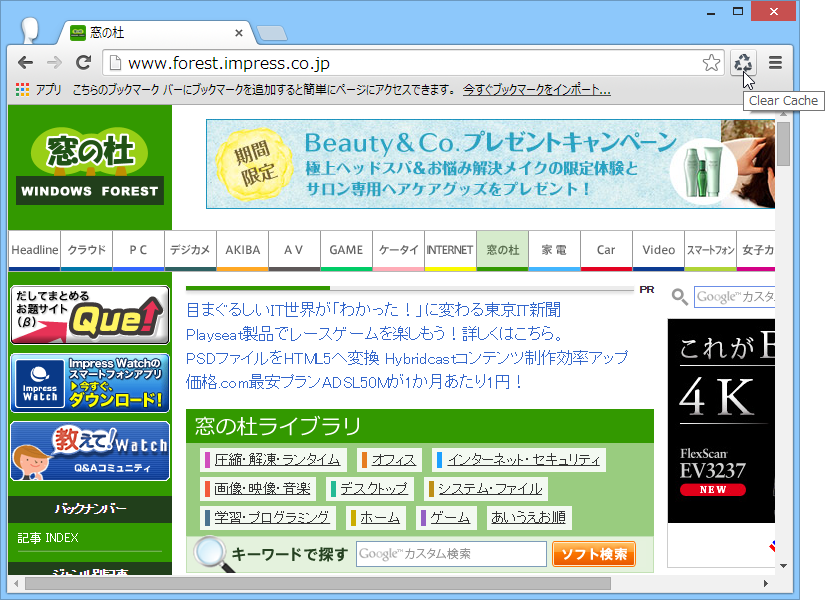Open the Clear Cache extension icon

tap(743, 62)
